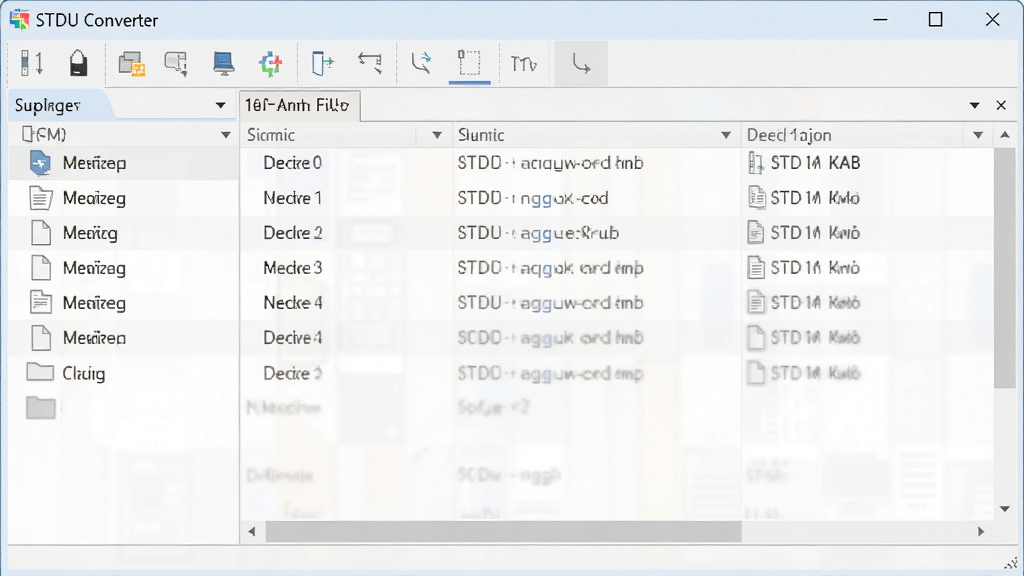Viewport: 1024px width, 576px height.
Task: Click the curved path with blue arrow icon
Action: point(421,63)
